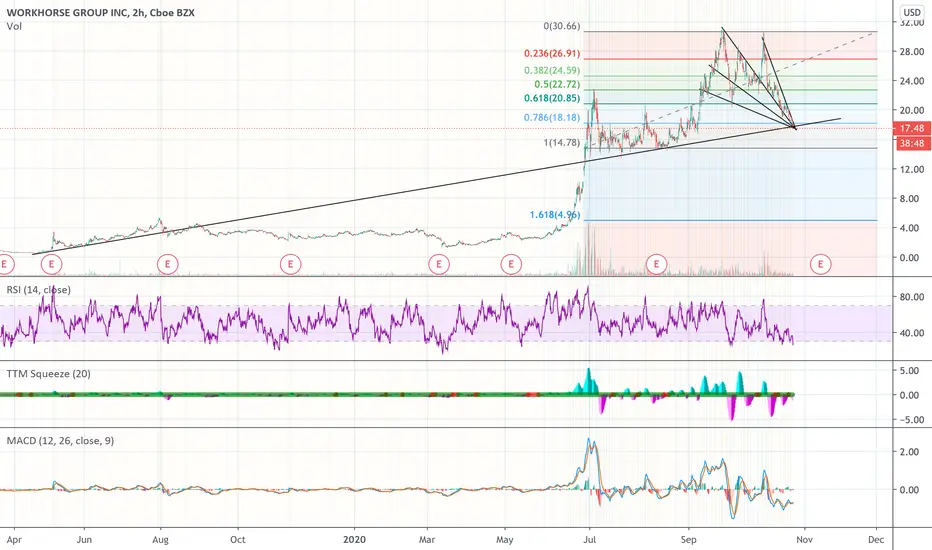Screen dimensions: 932x550
Task: Click the 0(30.66) Fibonacci label
Action: [562, 26]
